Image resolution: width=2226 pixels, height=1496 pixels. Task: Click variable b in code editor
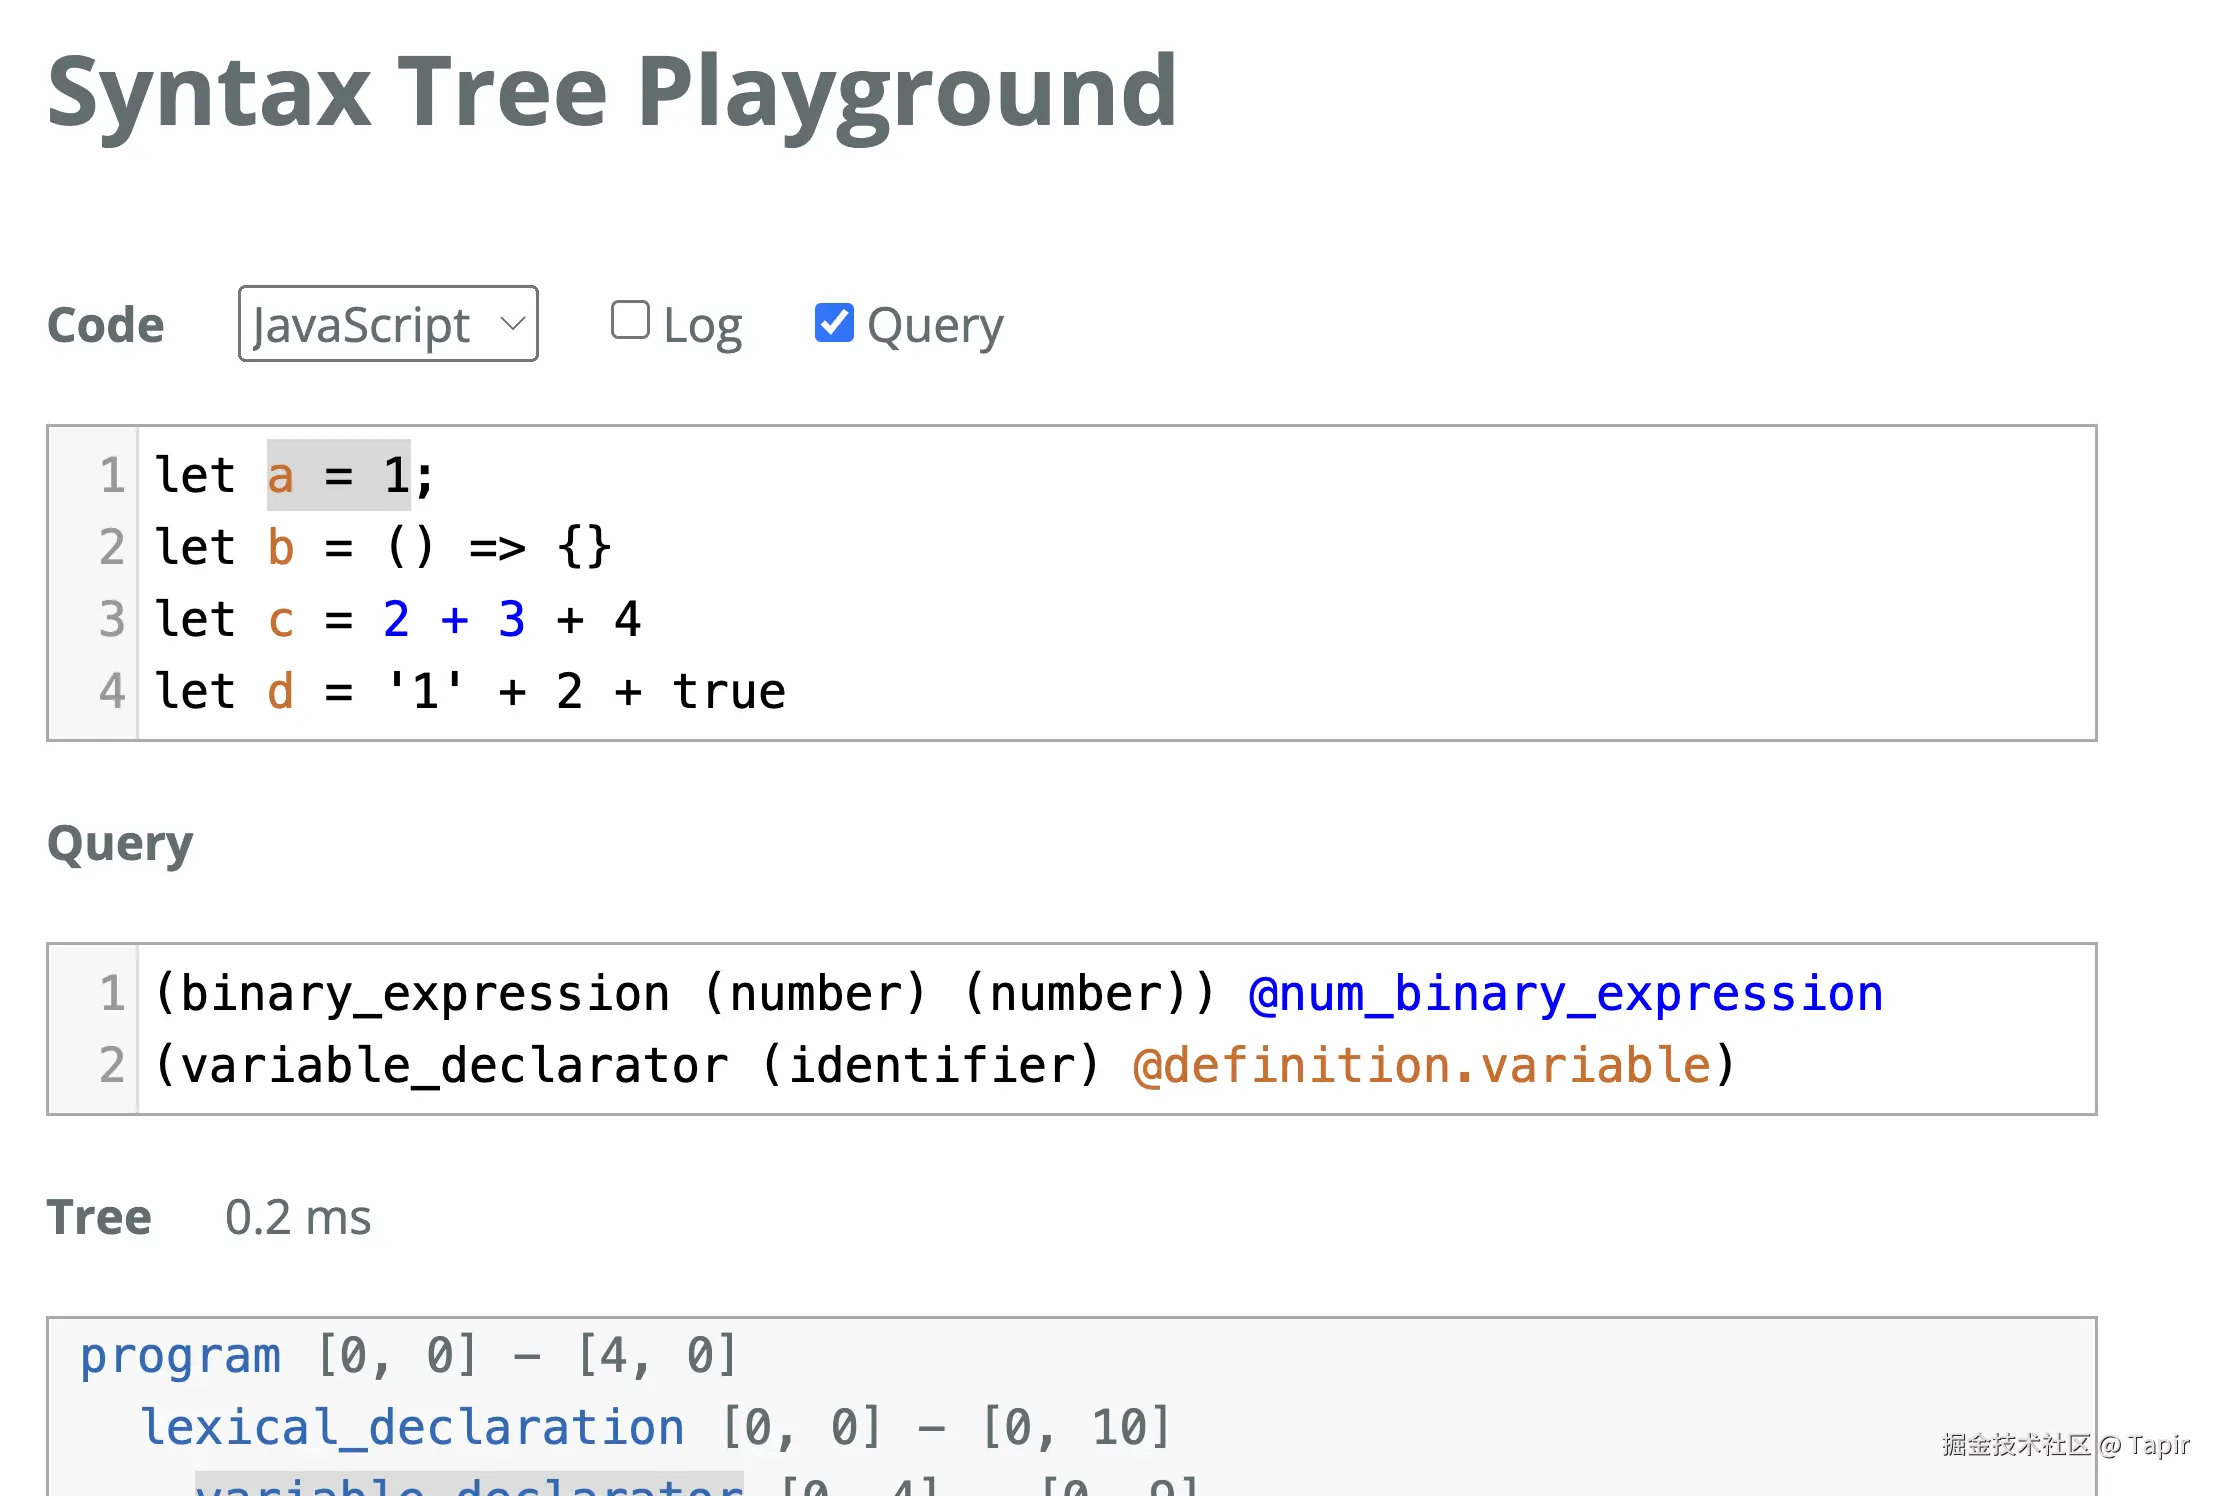click(x=281, y=548)
